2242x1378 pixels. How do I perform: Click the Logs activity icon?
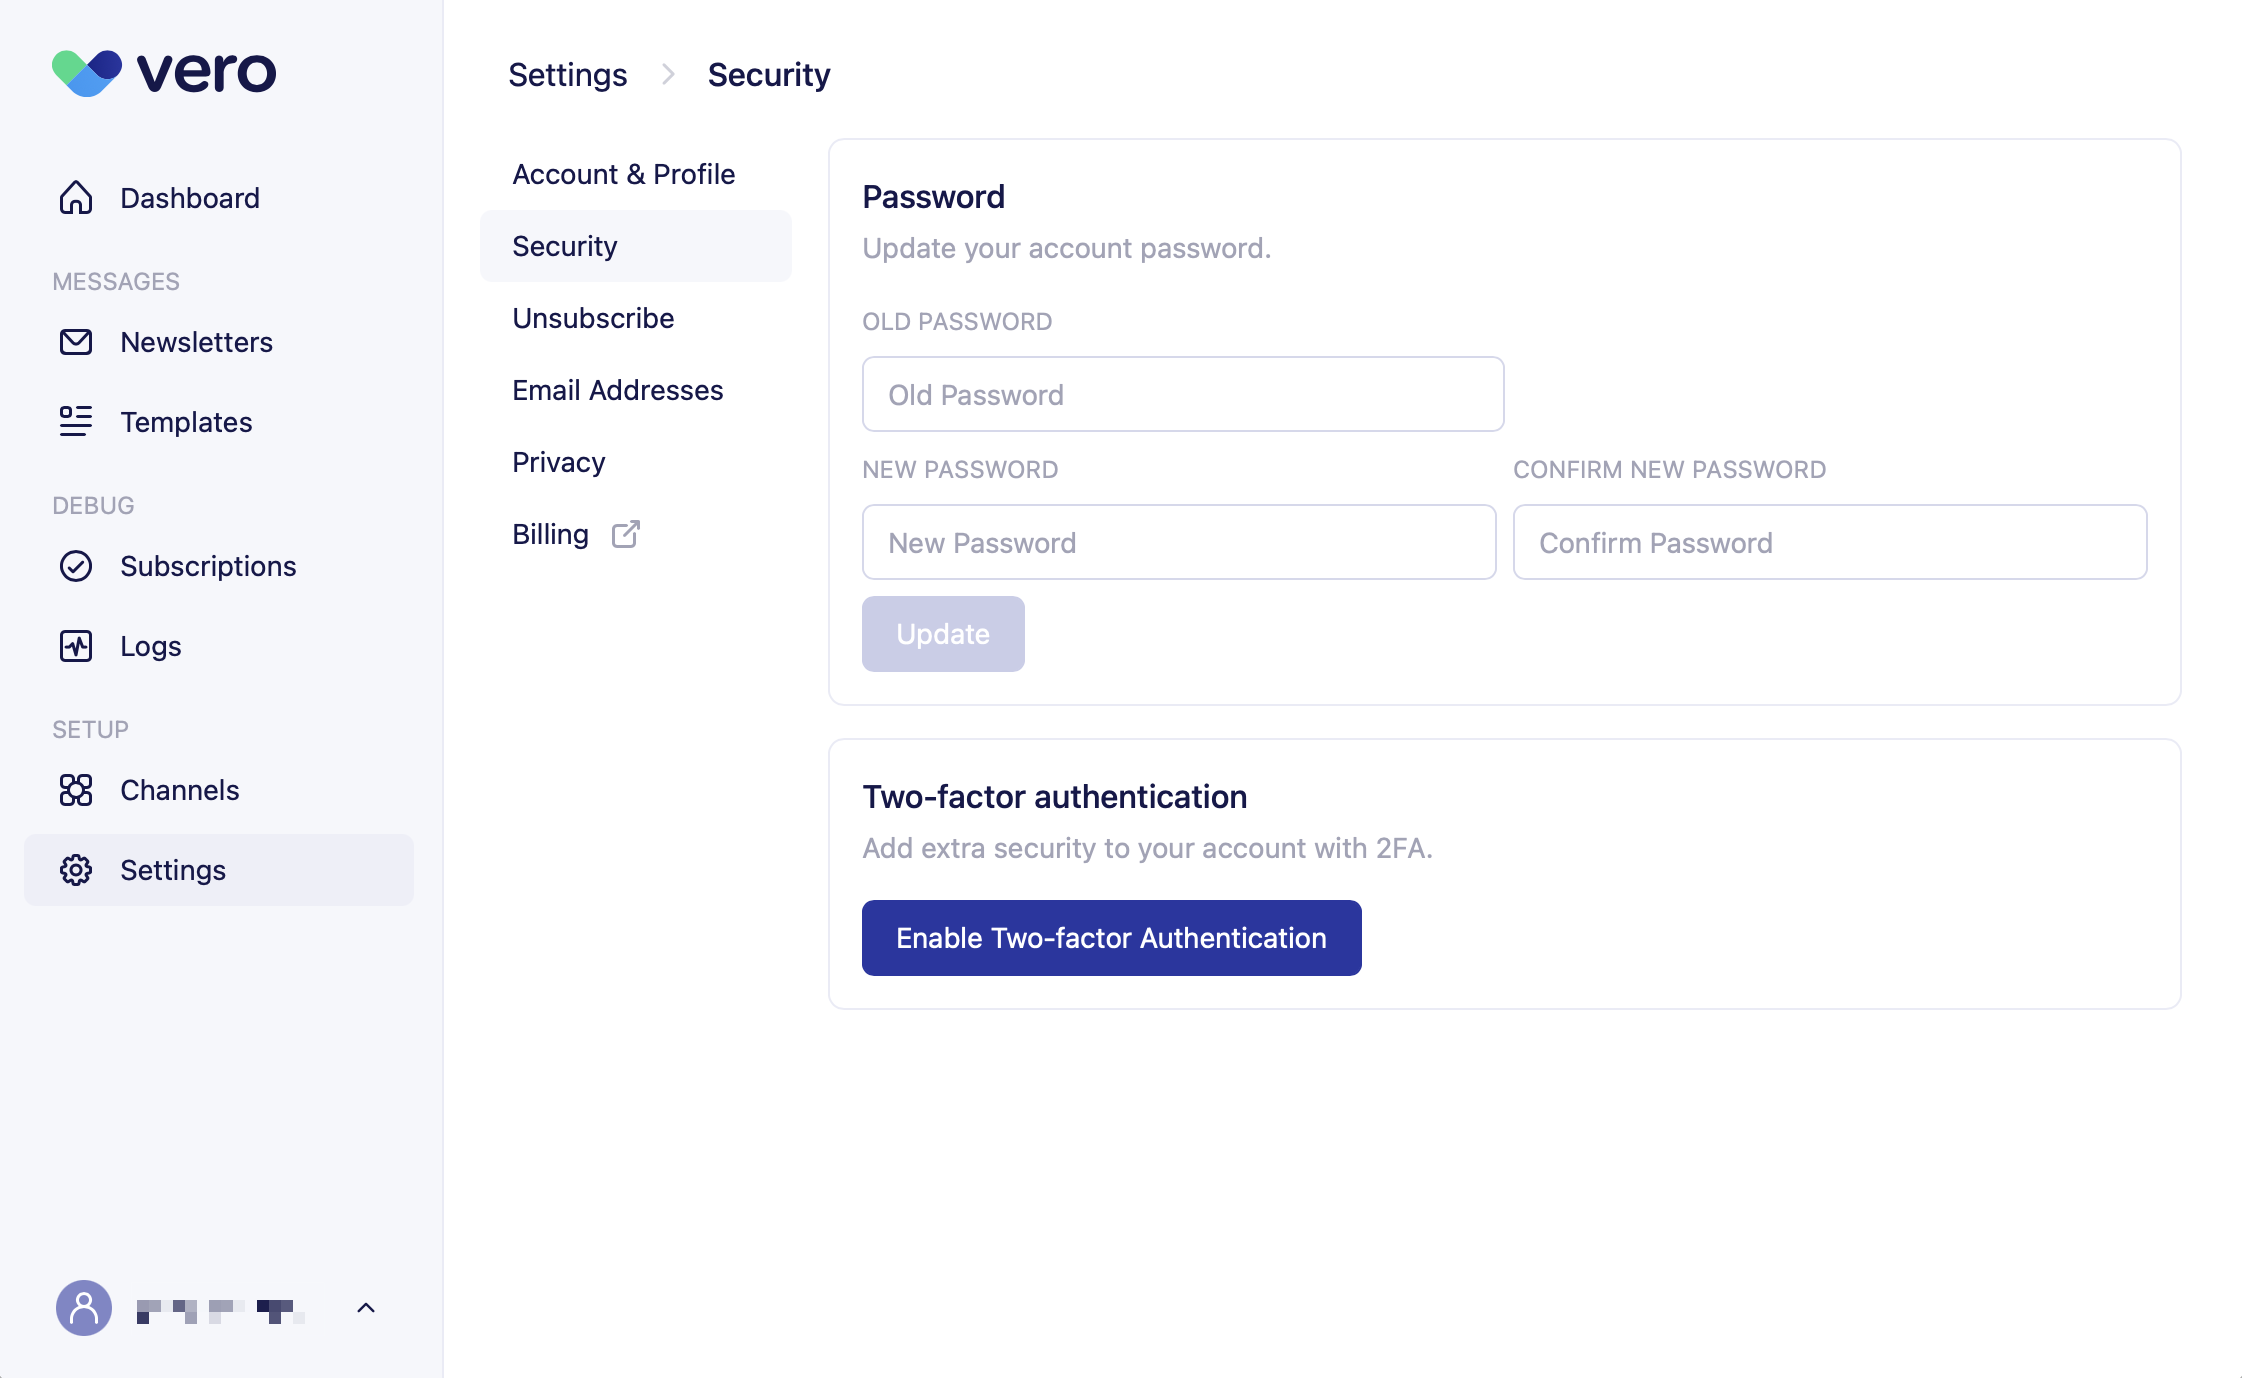(x=75, y=646)
